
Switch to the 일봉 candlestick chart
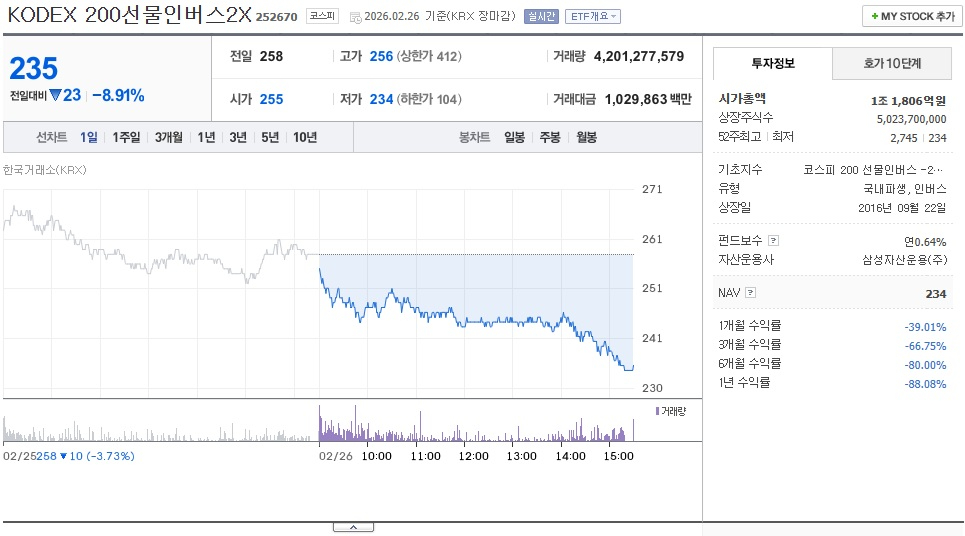point(514,137)
